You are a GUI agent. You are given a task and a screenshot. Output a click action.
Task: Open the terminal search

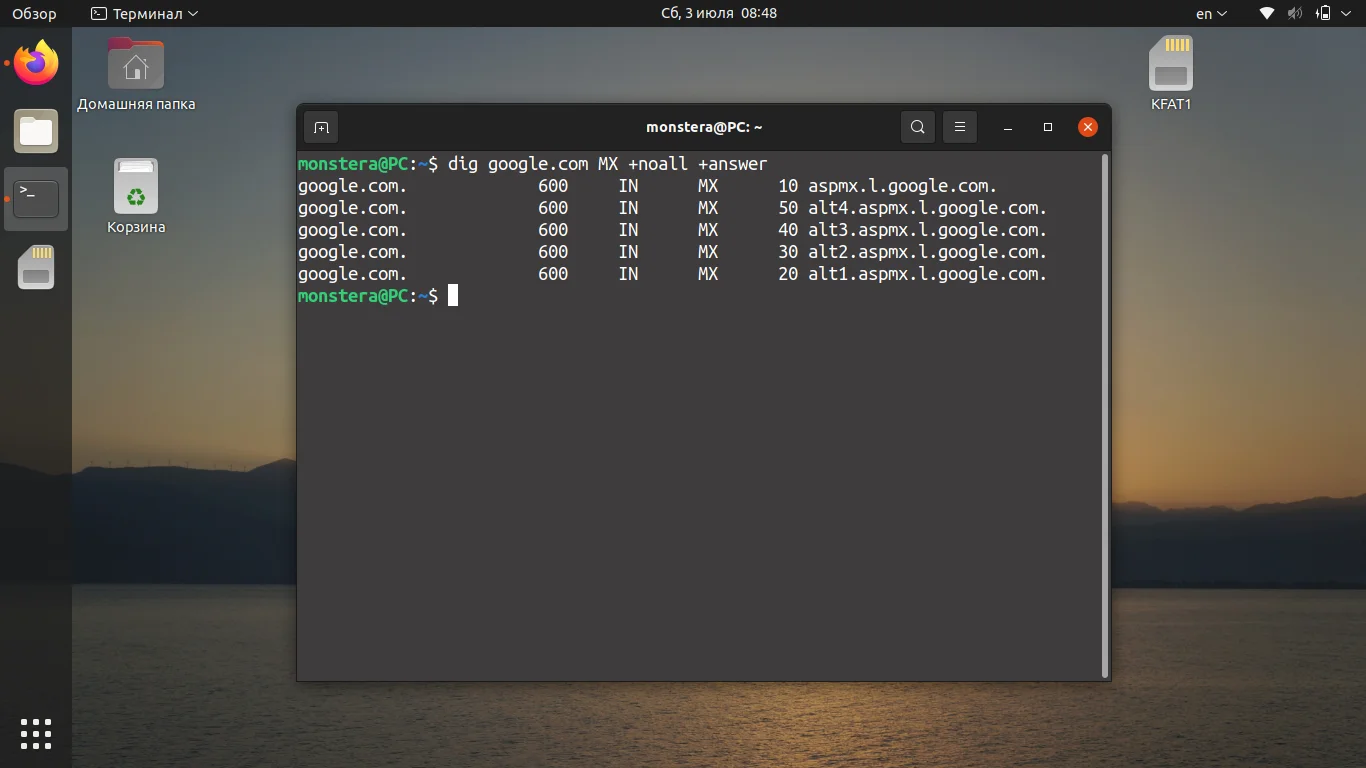(917, 127)
